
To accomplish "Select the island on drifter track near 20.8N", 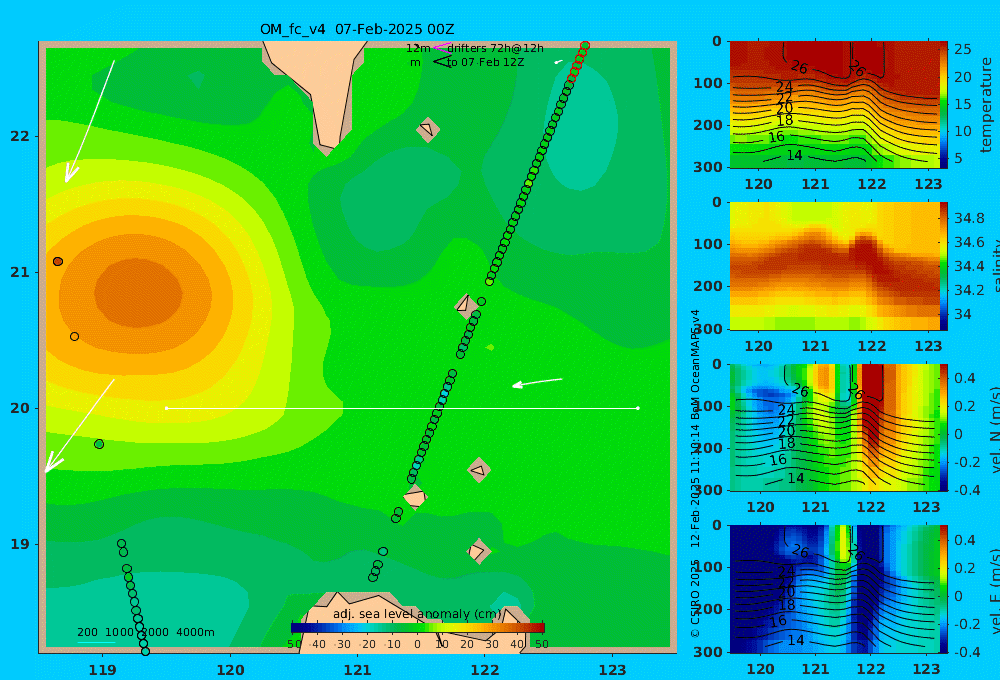I will tap(464, 304).
